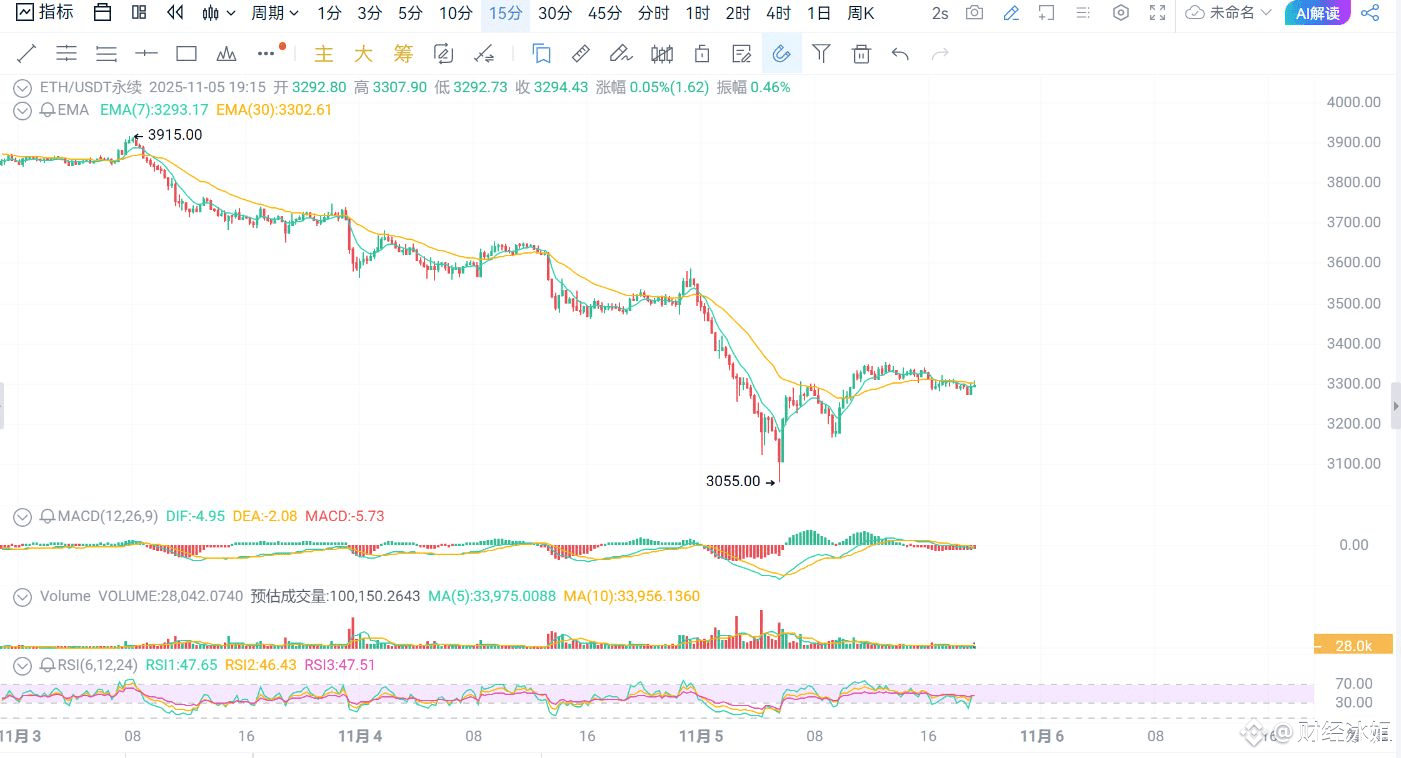
Task: Click the MACD alert bell icon
Action: coord(47,516)
